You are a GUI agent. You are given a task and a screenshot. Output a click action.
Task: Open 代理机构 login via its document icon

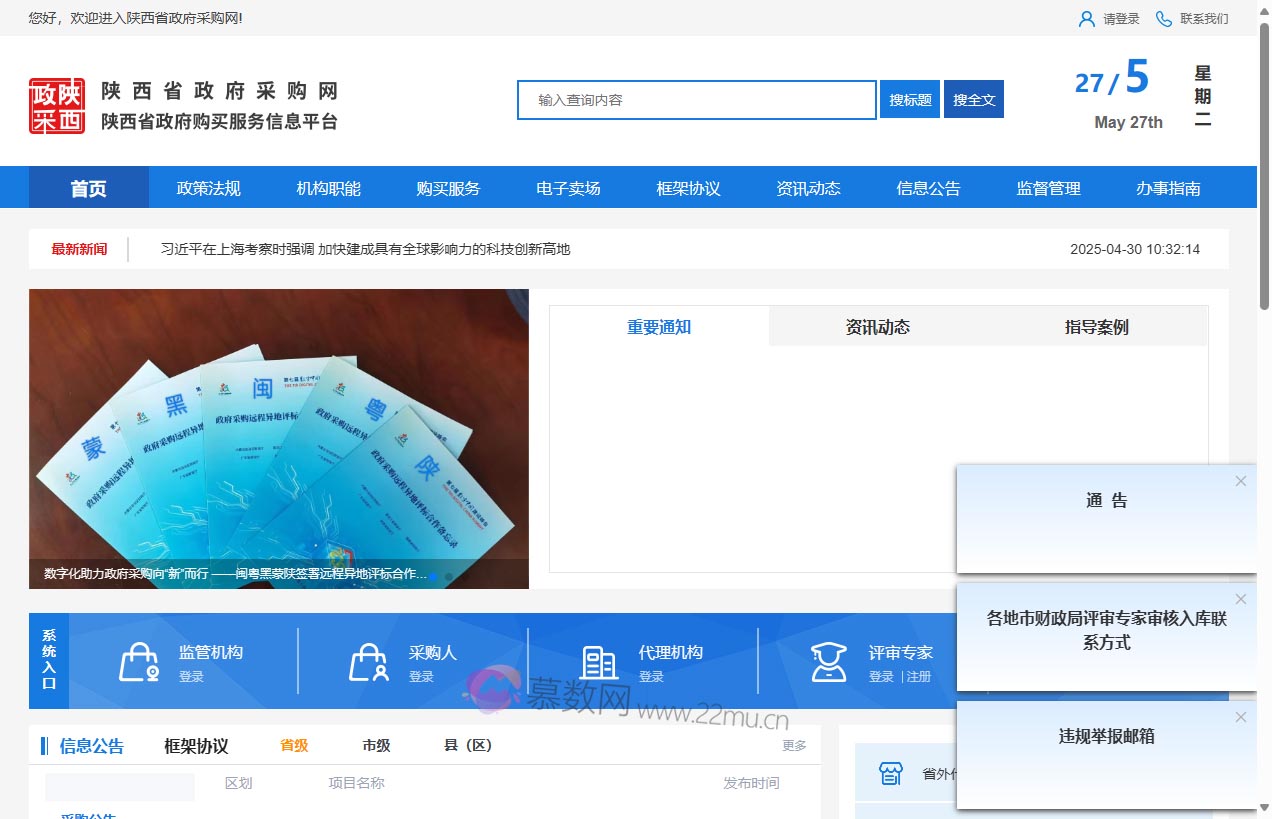(x=598, y=660)
